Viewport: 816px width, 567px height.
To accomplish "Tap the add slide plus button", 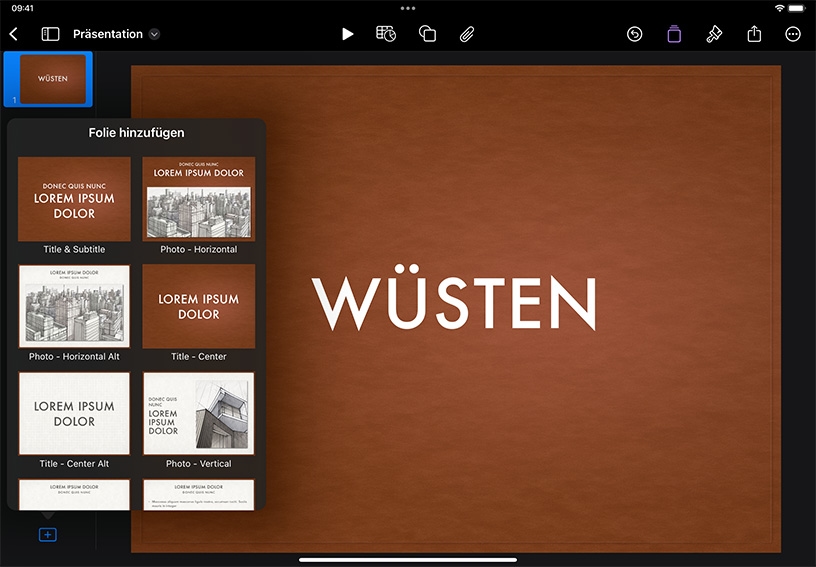I will (x=48, y=535).
